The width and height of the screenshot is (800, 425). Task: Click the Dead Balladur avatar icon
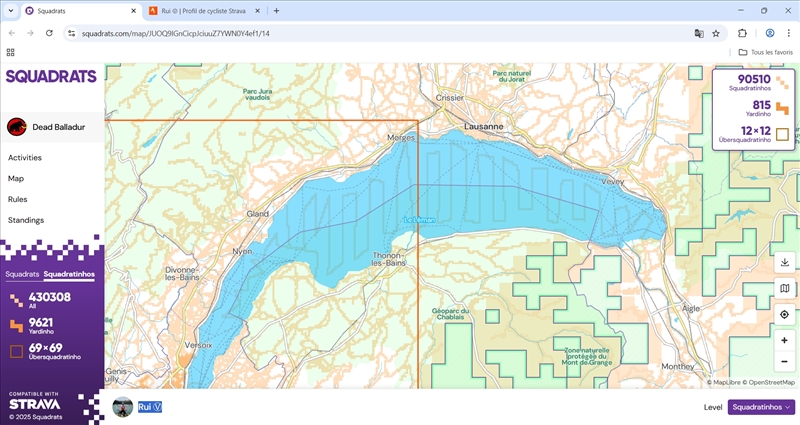[x=16, y=127]
